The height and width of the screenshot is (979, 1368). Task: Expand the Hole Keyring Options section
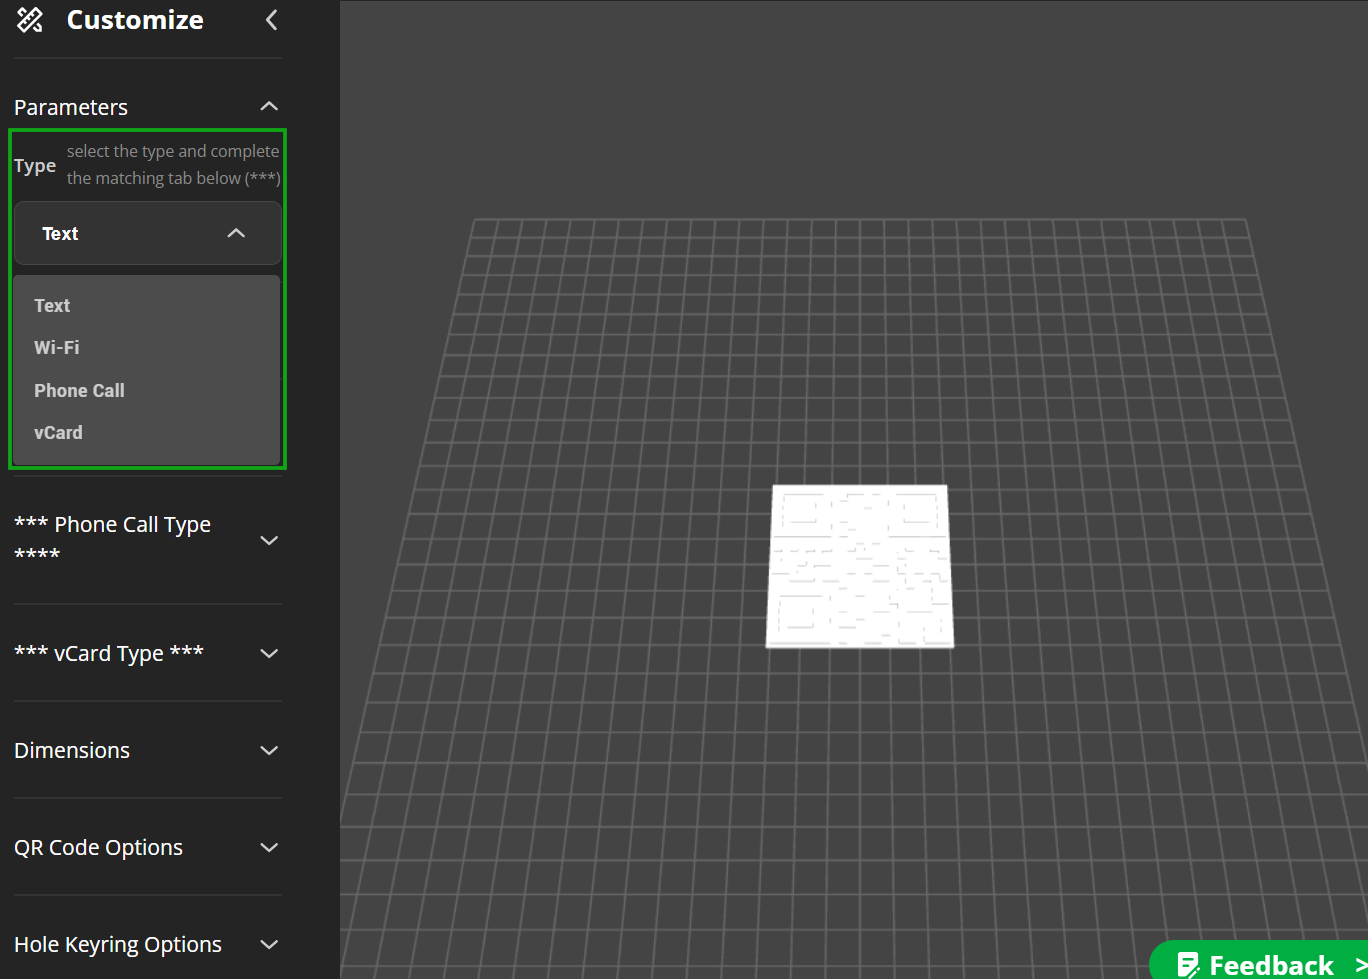148,944
